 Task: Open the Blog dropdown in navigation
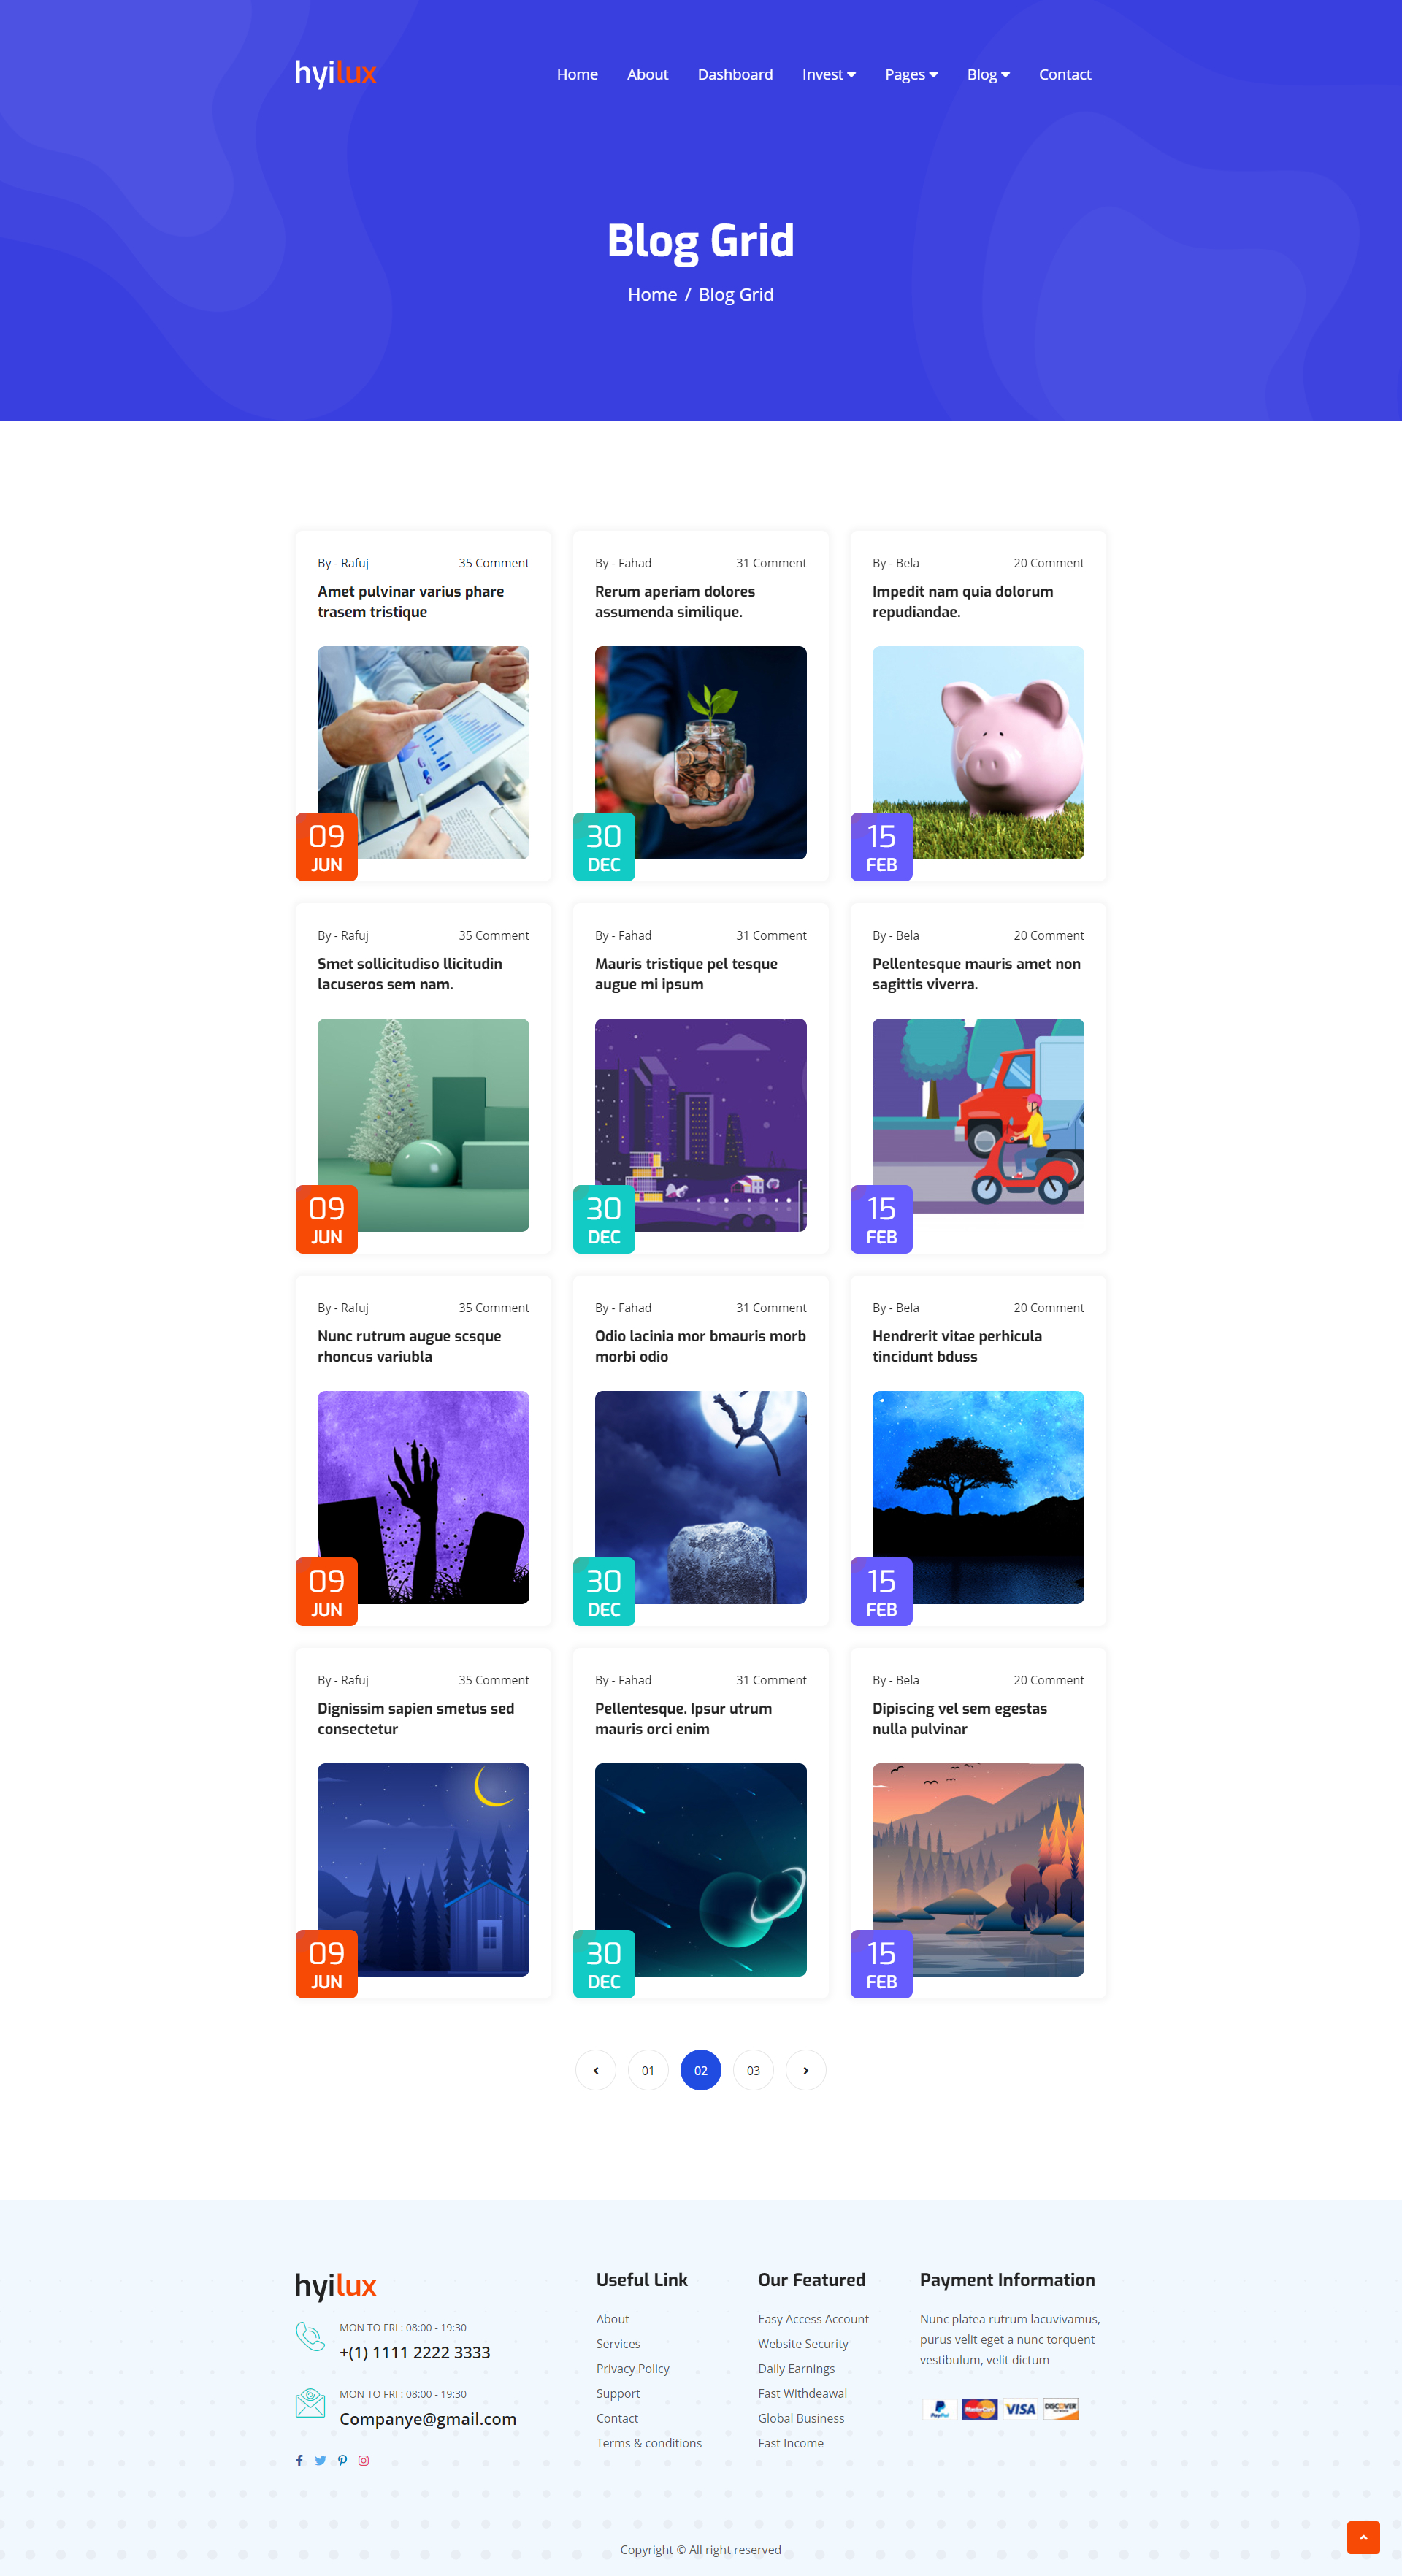click(988, 74)
